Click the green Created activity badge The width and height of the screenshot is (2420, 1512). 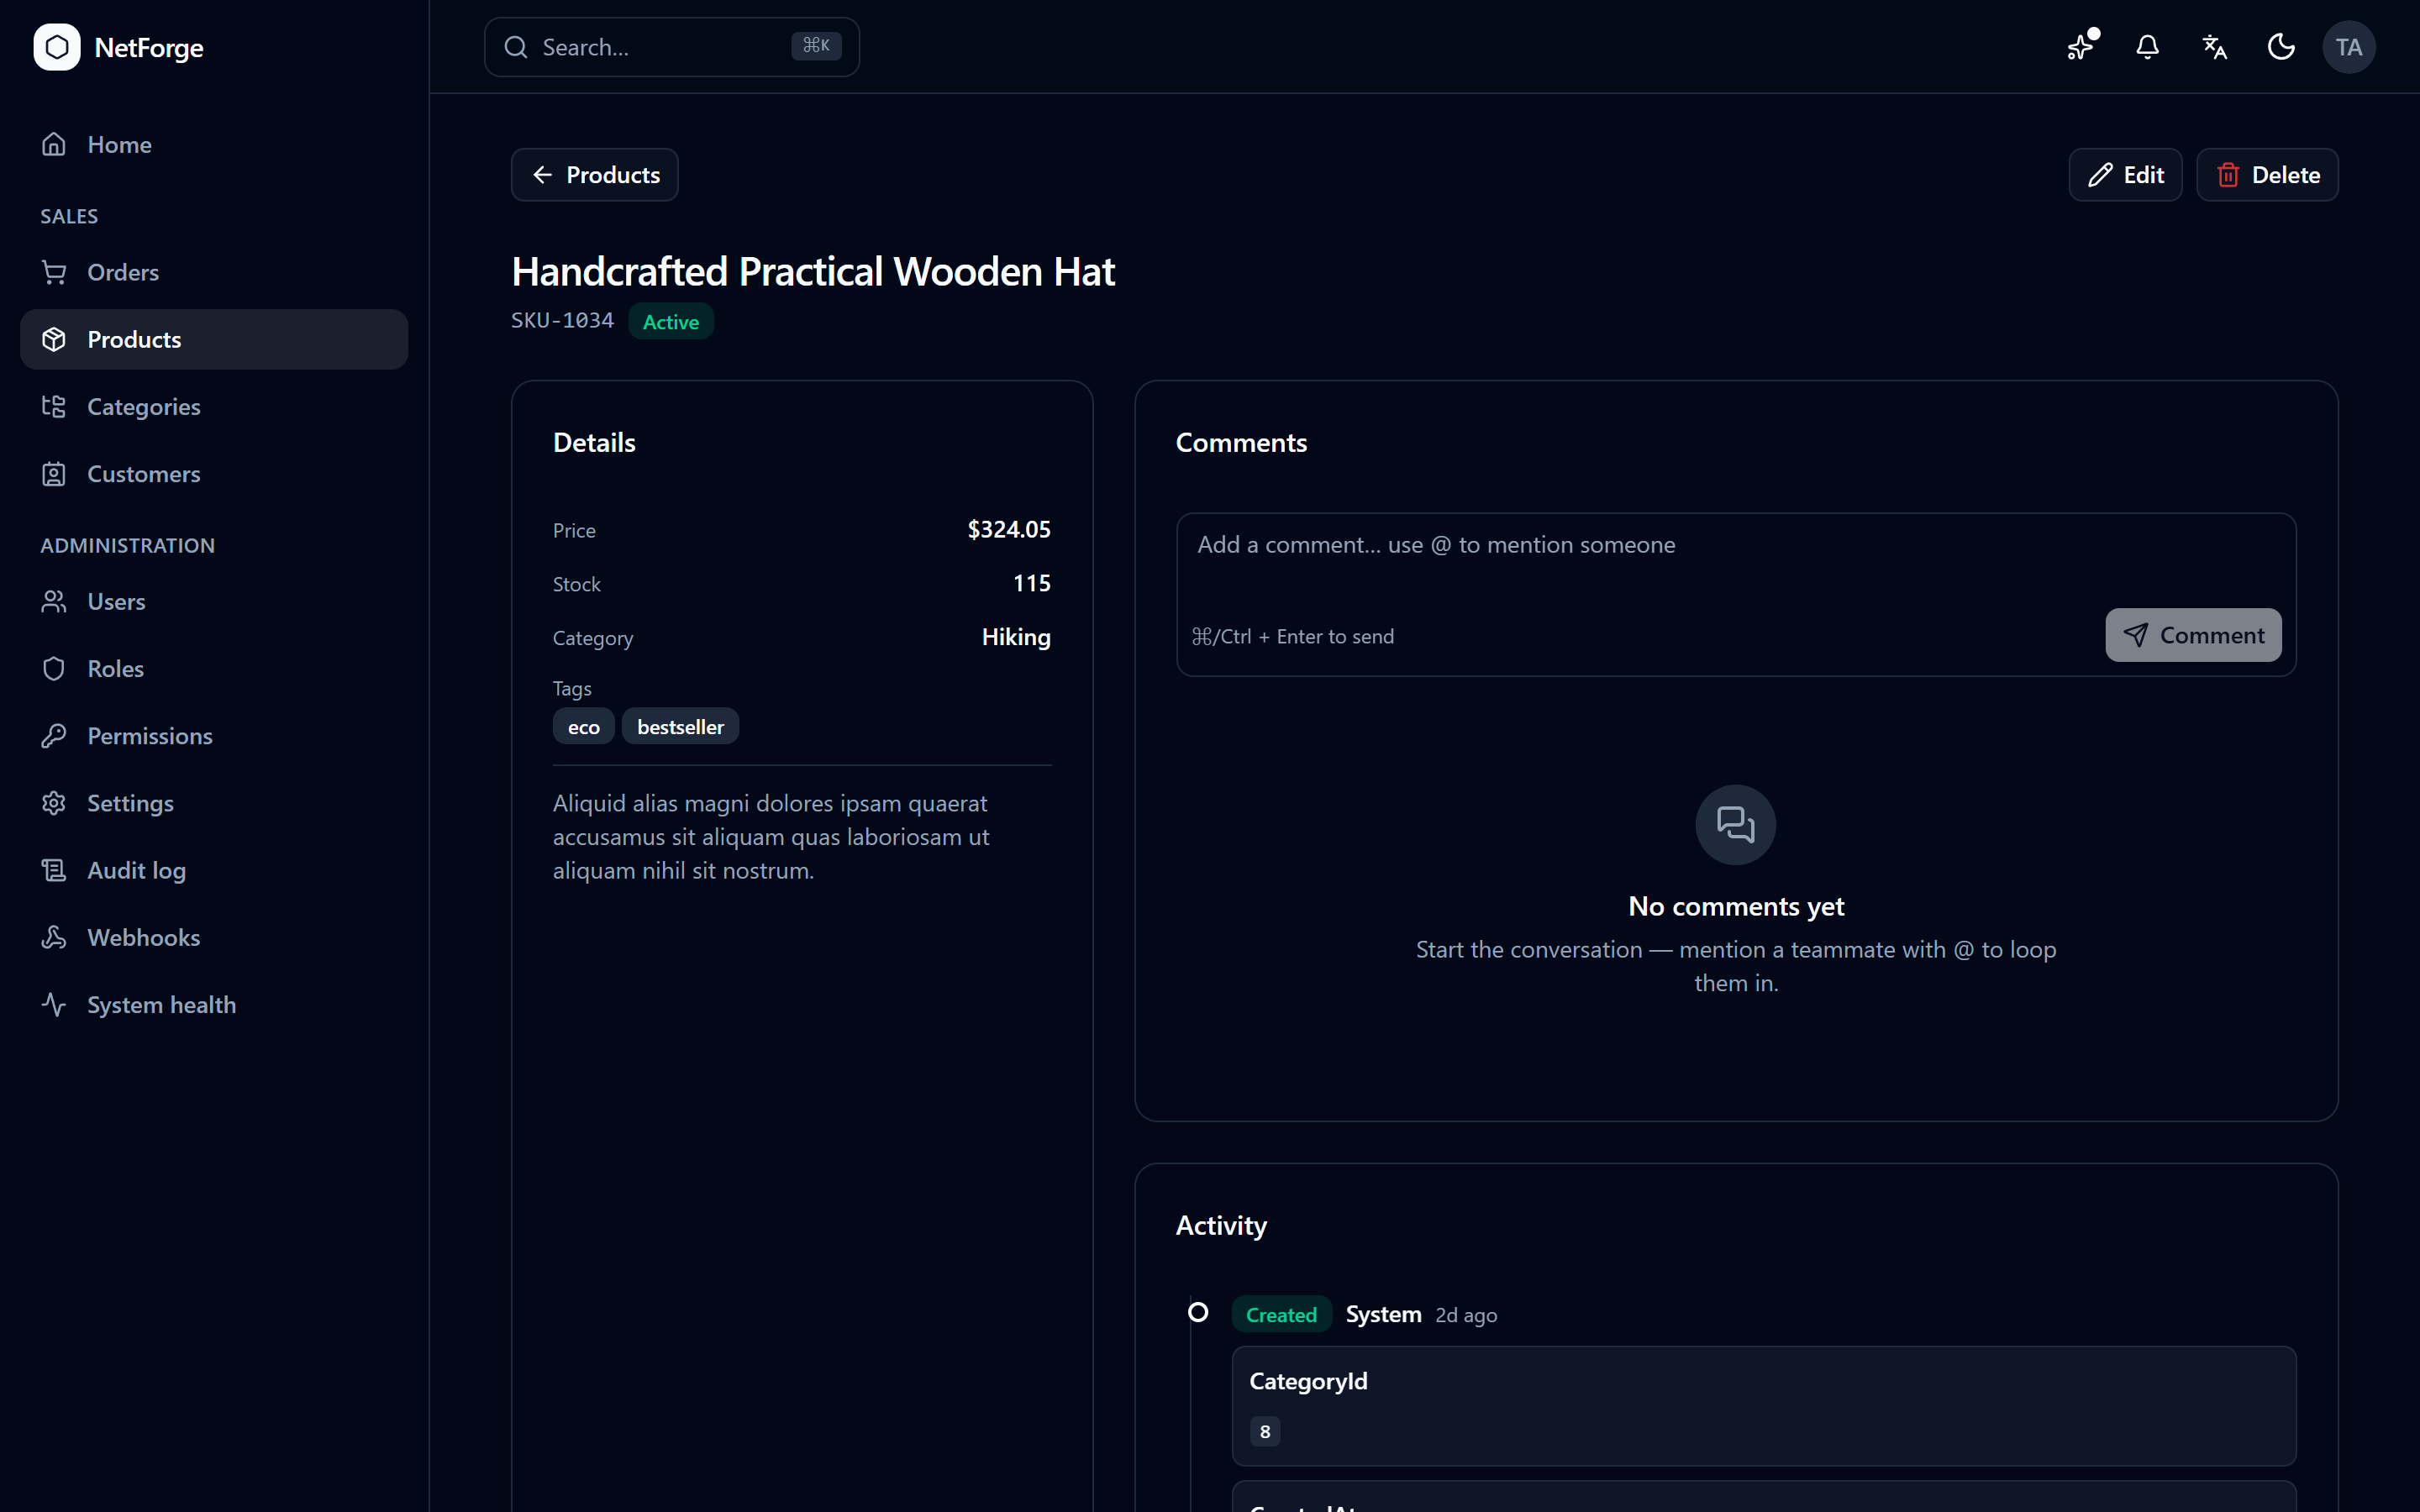tap(1281, 1314)
